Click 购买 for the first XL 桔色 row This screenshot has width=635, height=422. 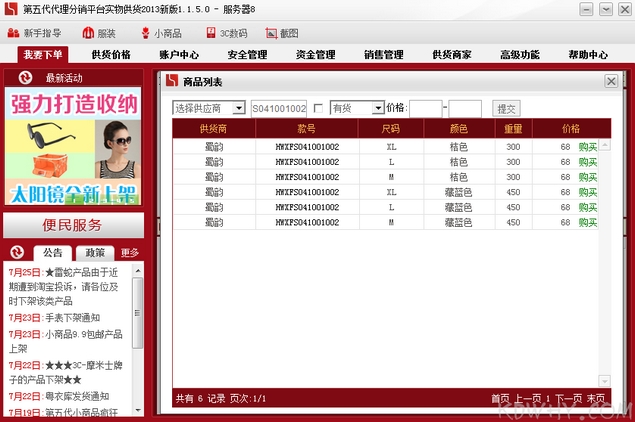587,147
